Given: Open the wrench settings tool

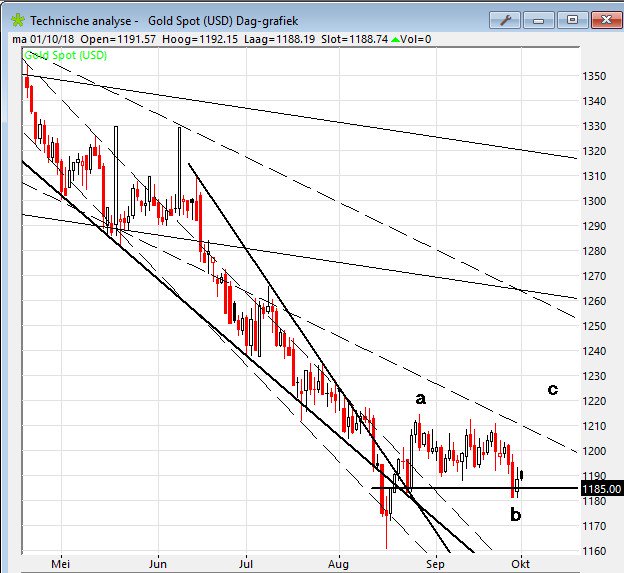Looking at the screenshot, I should 505,20.
